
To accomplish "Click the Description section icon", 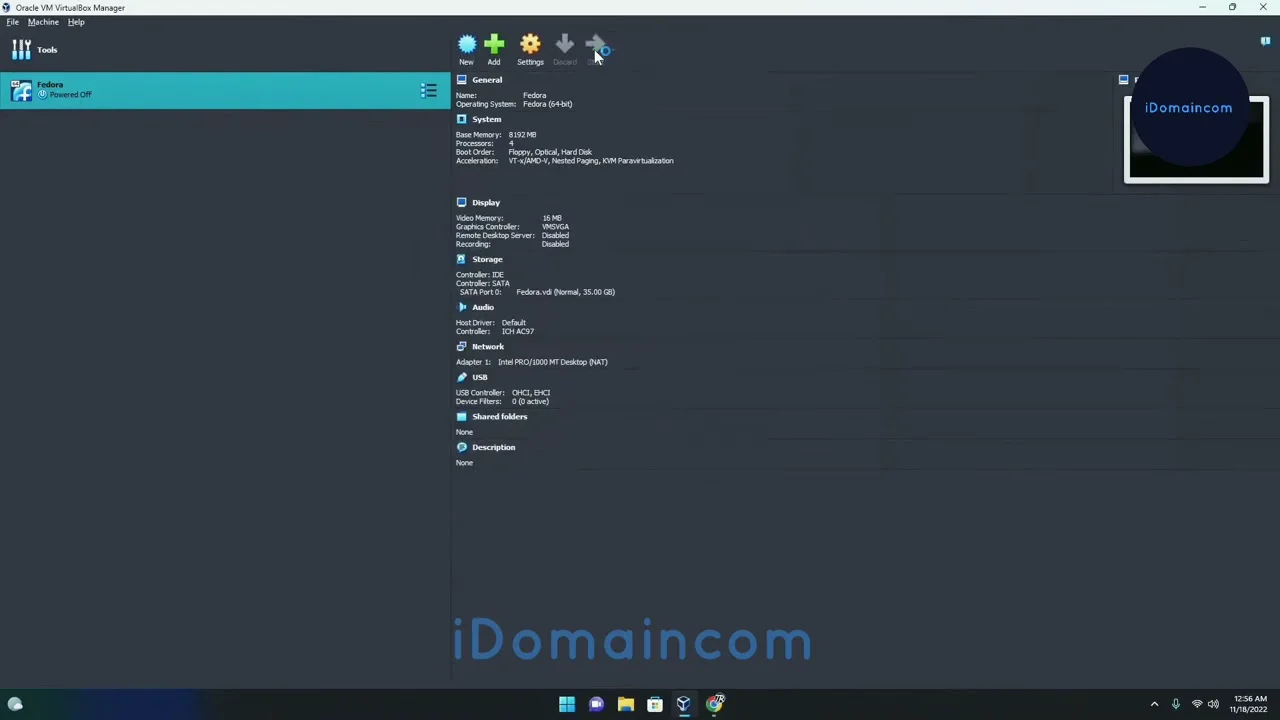I will [x=461, y=447].
